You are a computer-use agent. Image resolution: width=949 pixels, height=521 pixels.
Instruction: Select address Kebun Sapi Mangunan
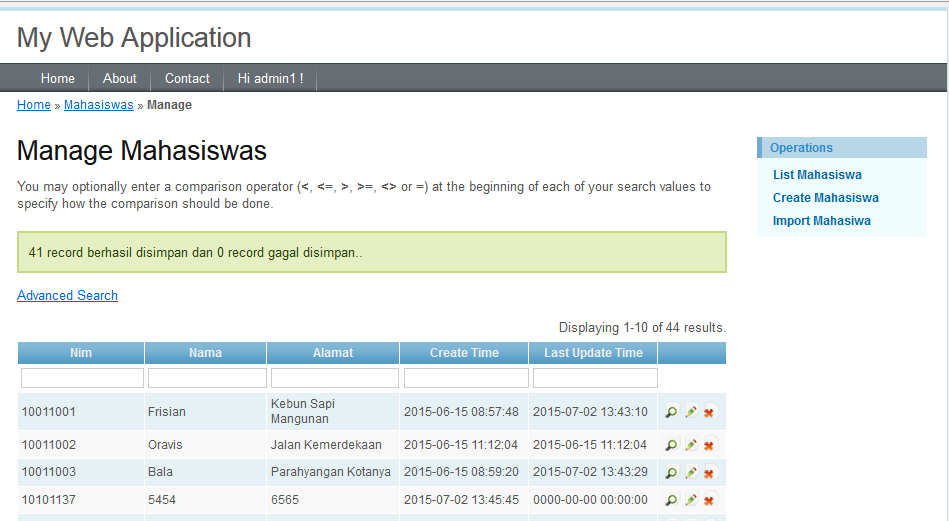(x=303, y=411)
